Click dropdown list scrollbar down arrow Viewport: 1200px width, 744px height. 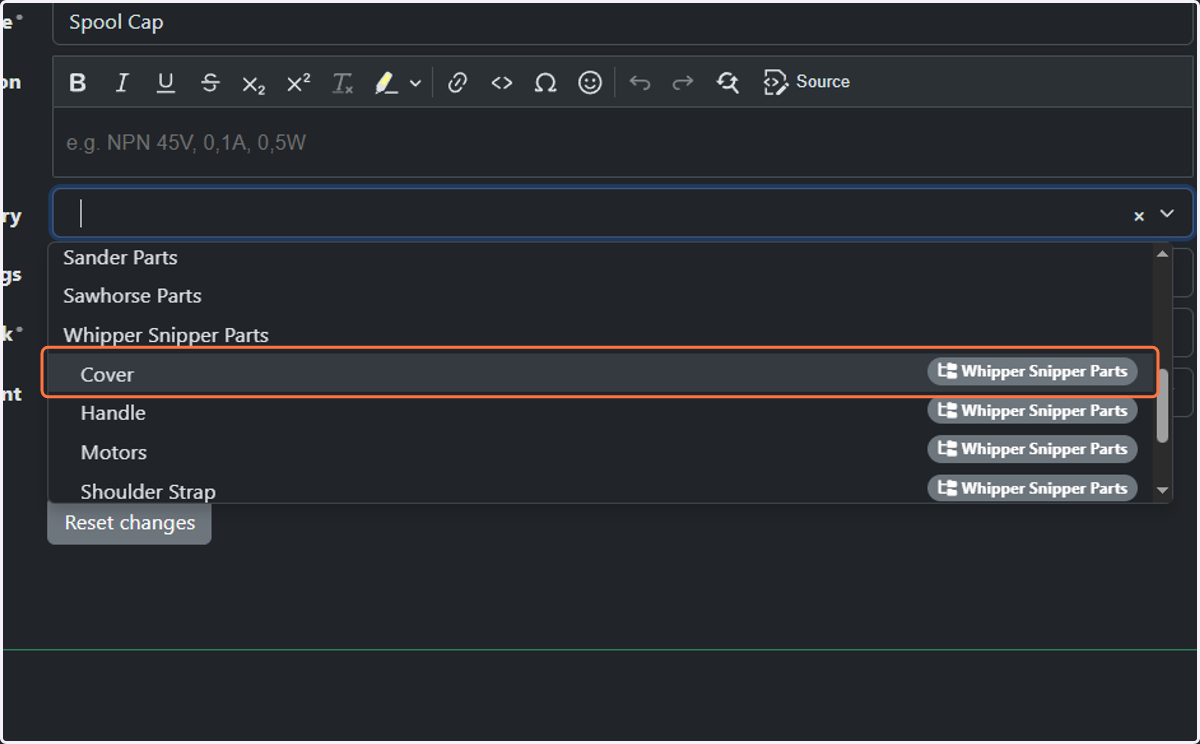tap(1162, 490)
